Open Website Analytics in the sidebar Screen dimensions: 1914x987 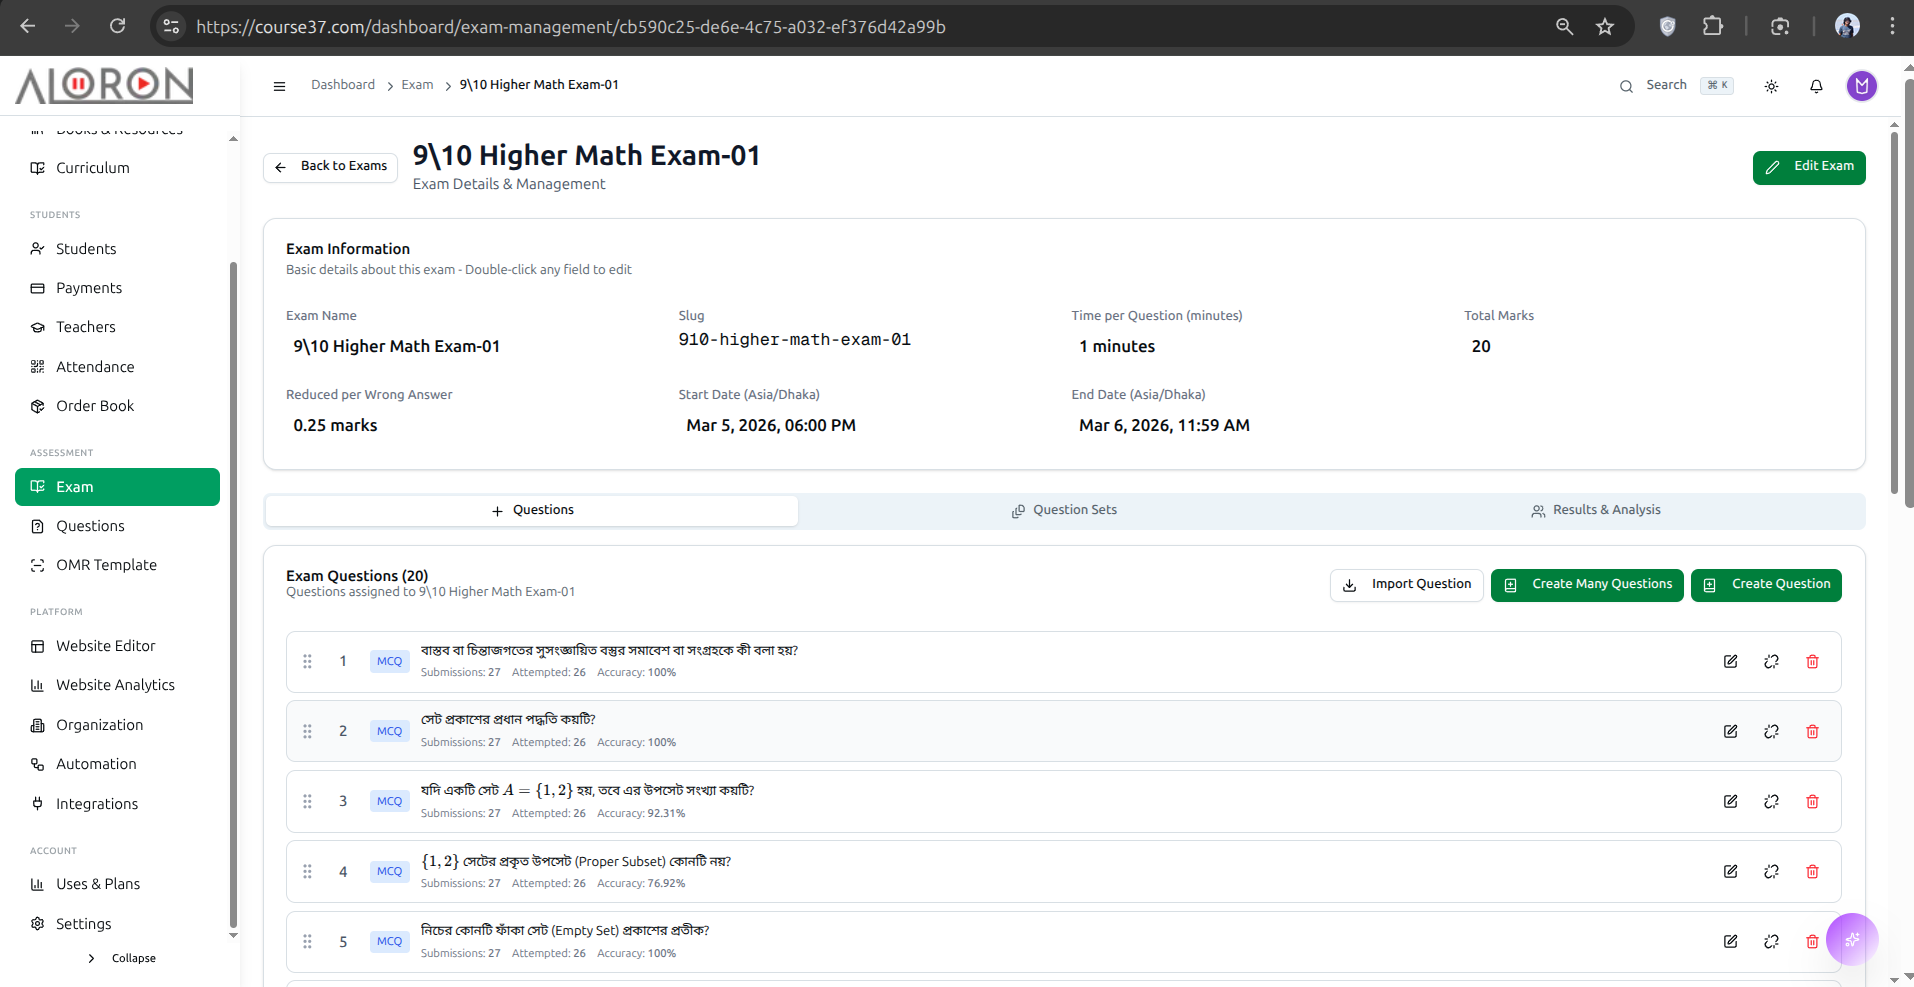pyautogui.click(x=118, y=685)
